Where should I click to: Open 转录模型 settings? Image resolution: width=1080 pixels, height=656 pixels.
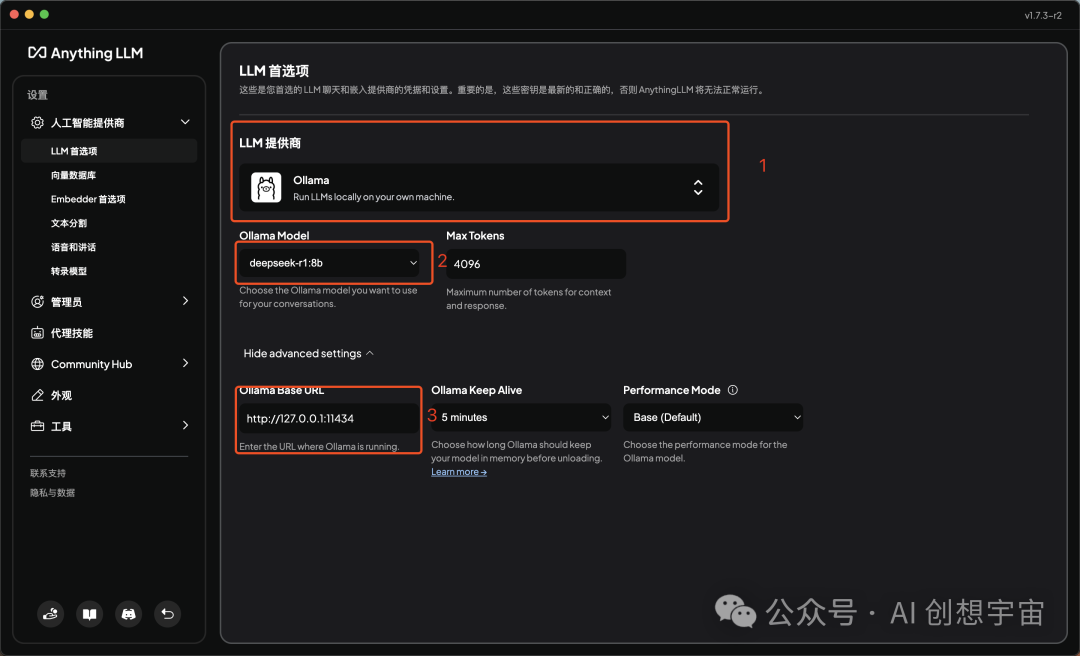point(69,271)
